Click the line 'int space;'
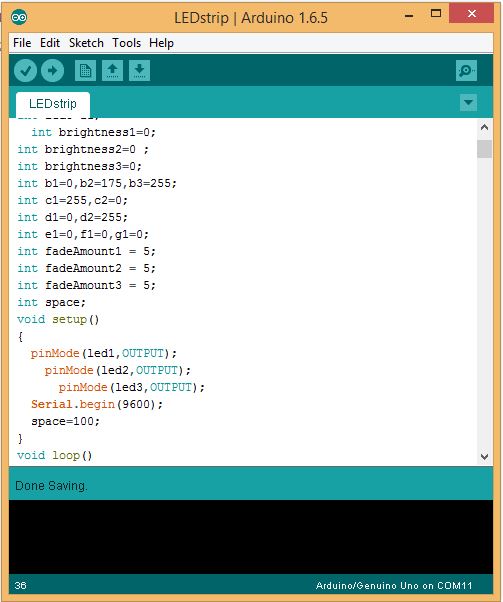Viewport: 503px width, 602px height. click(x=51, y=302)
